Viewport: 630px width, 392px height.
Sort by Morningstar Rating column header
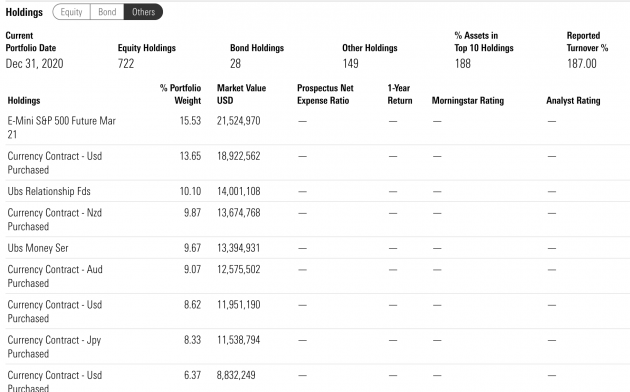[x=468, y=100]
